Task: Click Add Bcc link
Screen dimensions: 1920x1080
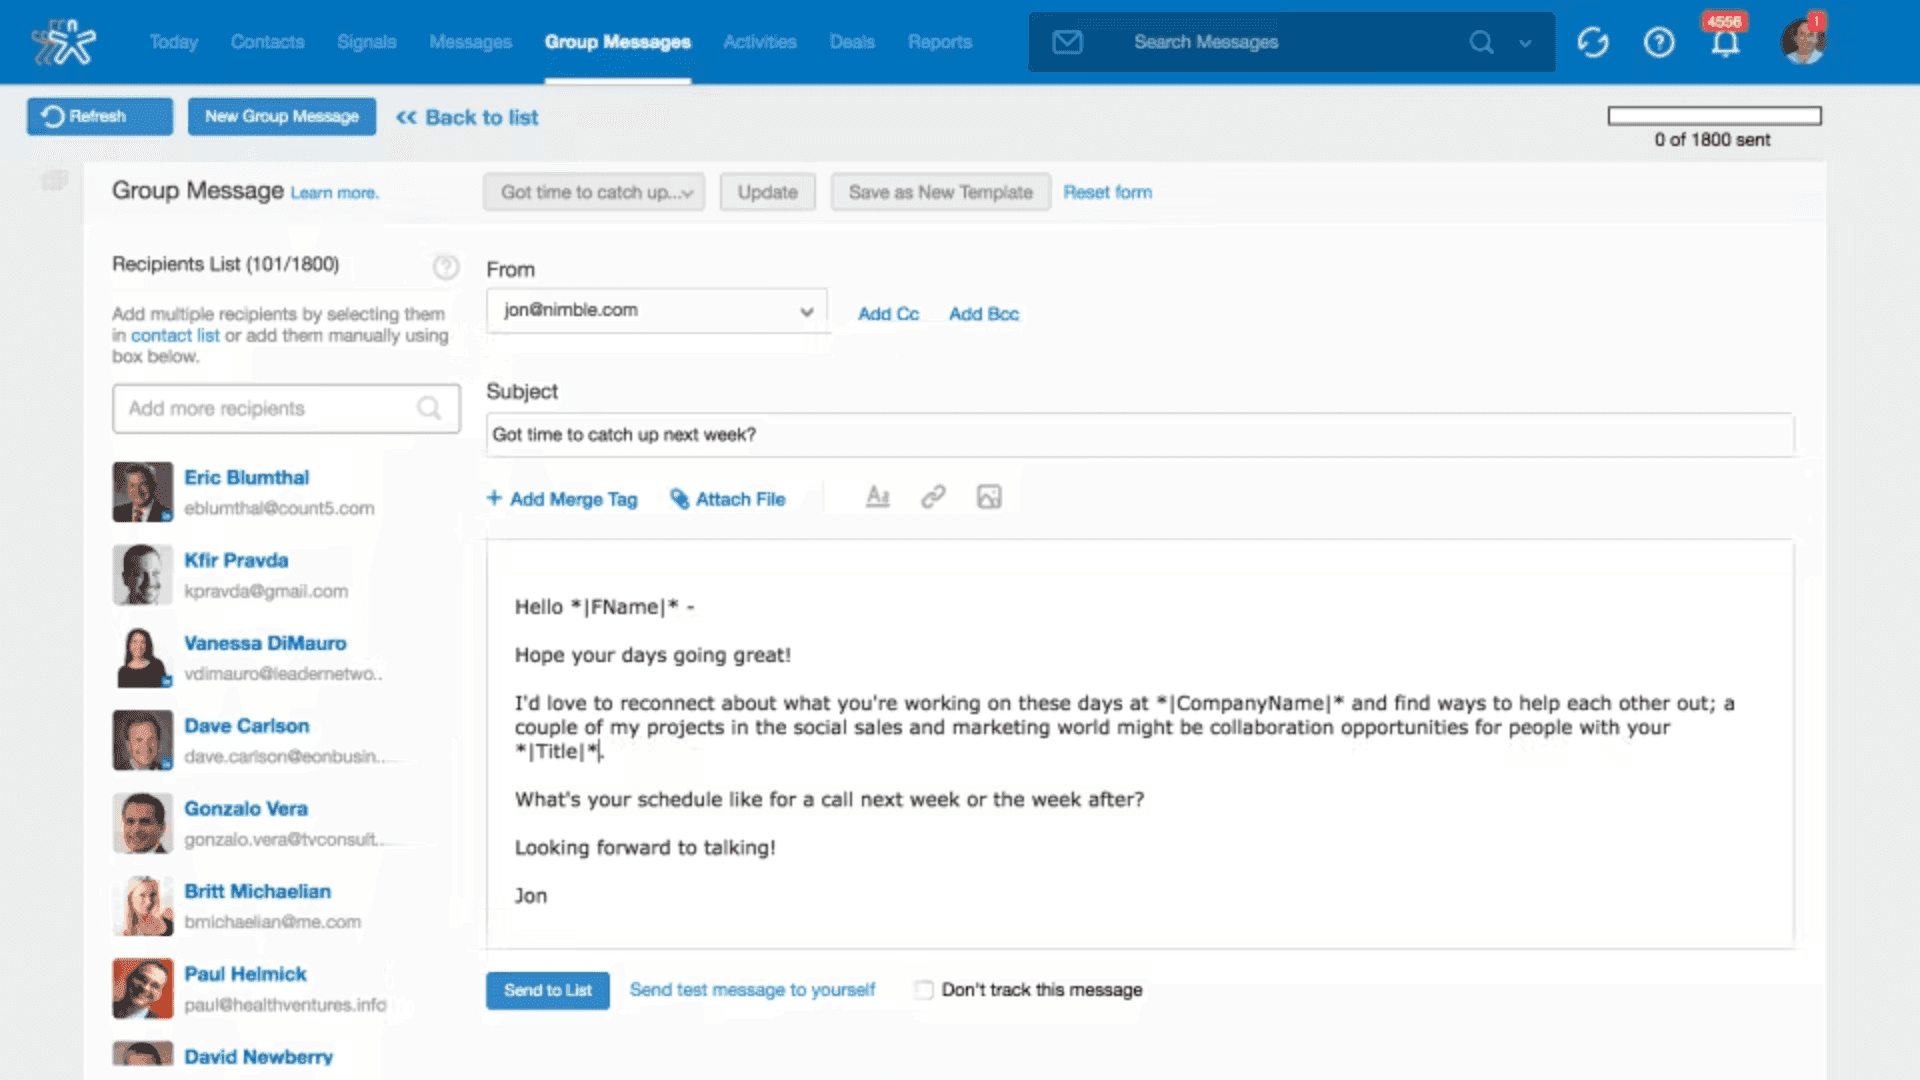Action: (984, 314)
